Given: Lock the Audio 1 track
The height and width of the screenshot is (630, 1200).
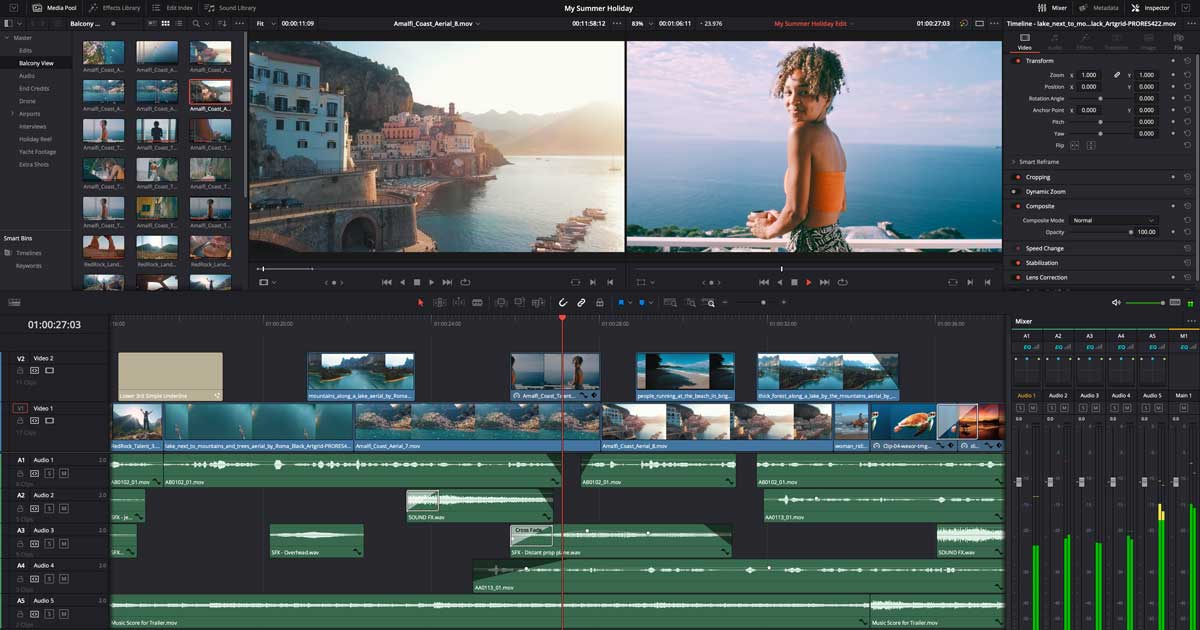Looking at the screenshot, I should (x=21, y=472).
